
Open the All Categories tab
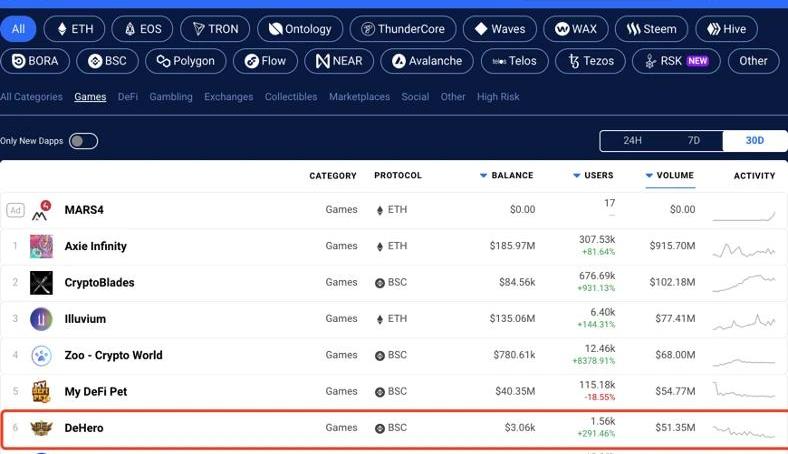click(31, 97)
